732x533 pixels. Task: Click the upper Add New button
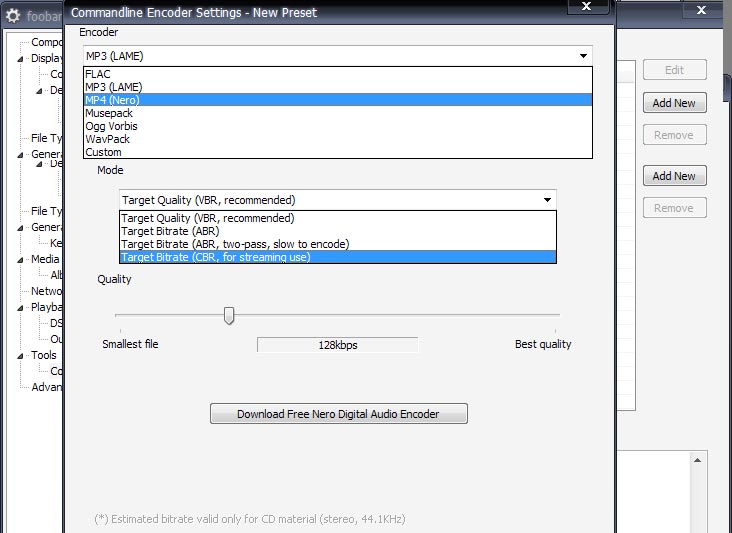[x=674, y=103]
